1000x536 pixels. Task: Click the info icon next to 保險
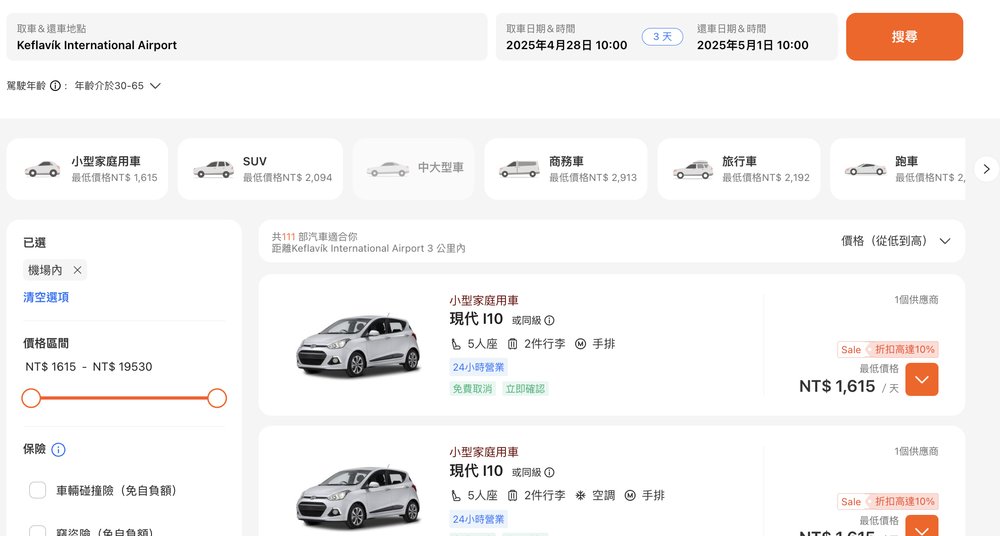[x=58, y=450]
